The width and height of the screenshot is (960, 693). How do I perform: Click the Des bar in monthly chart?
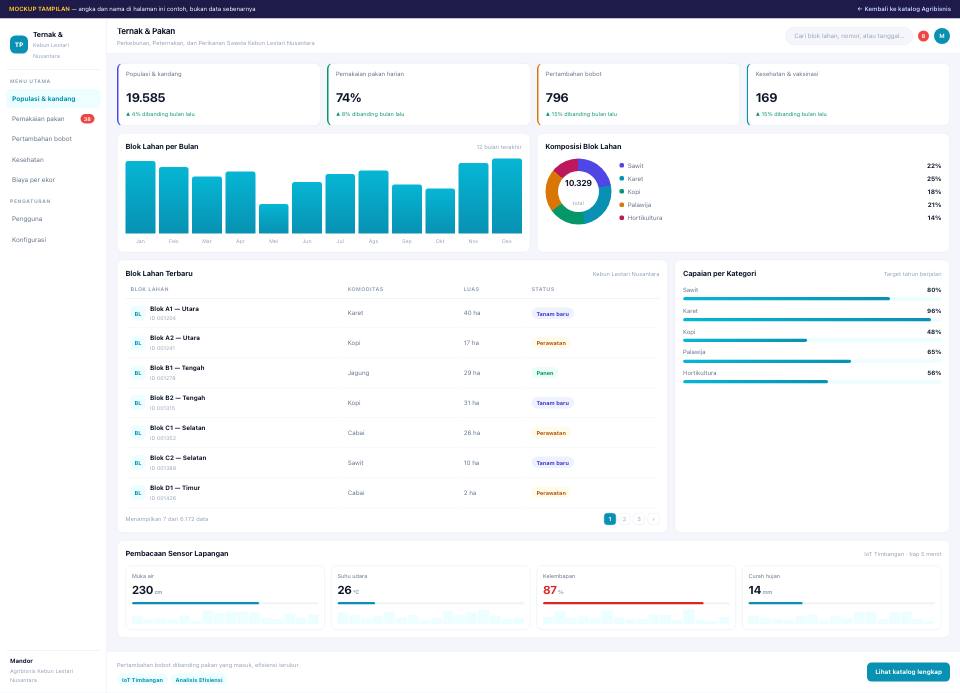click(x=507, y=196)
